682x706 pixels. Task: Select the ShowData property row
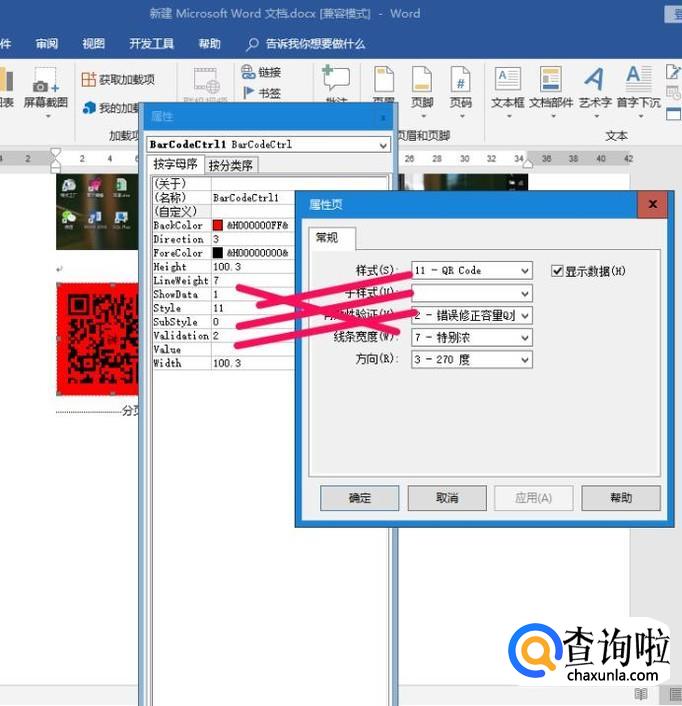224,294
